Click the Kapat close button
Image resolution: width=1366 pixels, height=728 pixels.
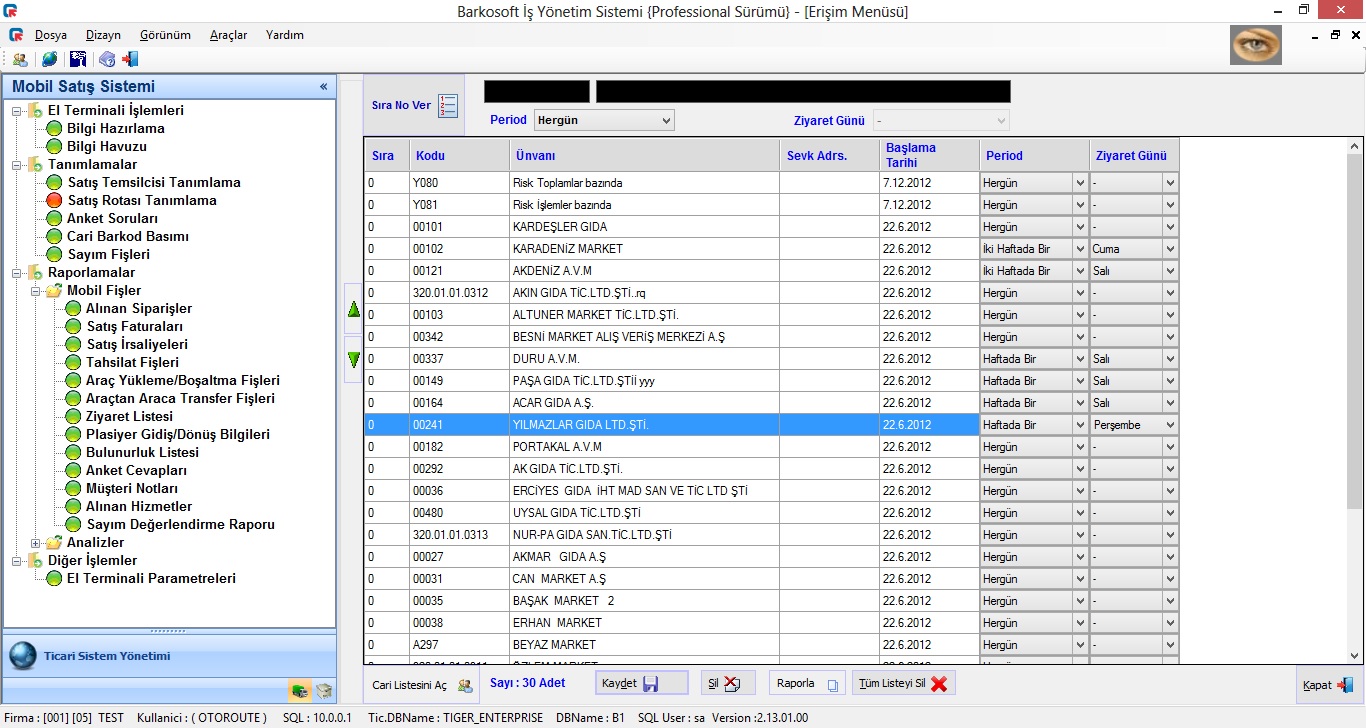(x=1327, y=685)
